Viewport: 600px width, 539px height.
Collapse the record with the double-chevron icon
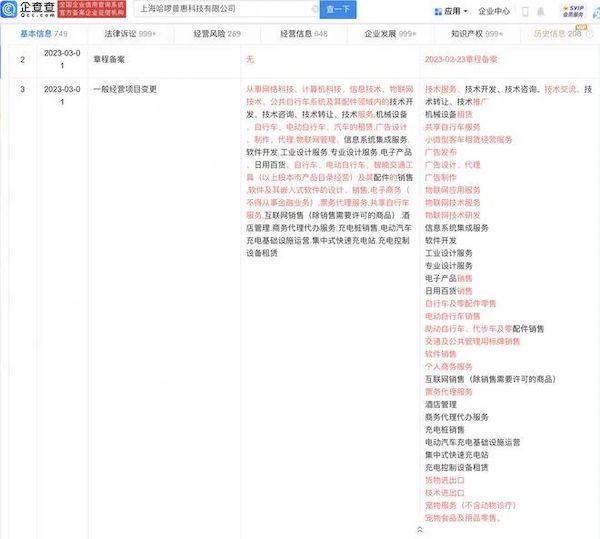(x=420, y=530)
